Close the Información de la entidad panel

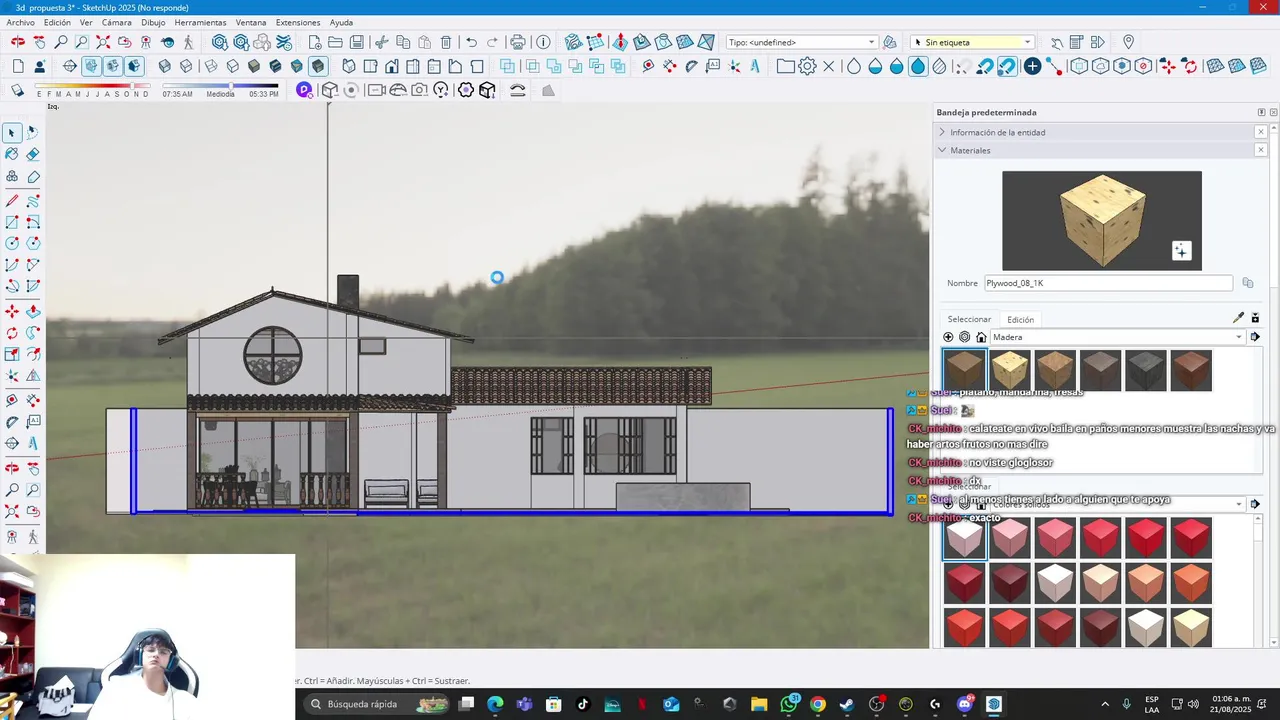[1260, 132]
